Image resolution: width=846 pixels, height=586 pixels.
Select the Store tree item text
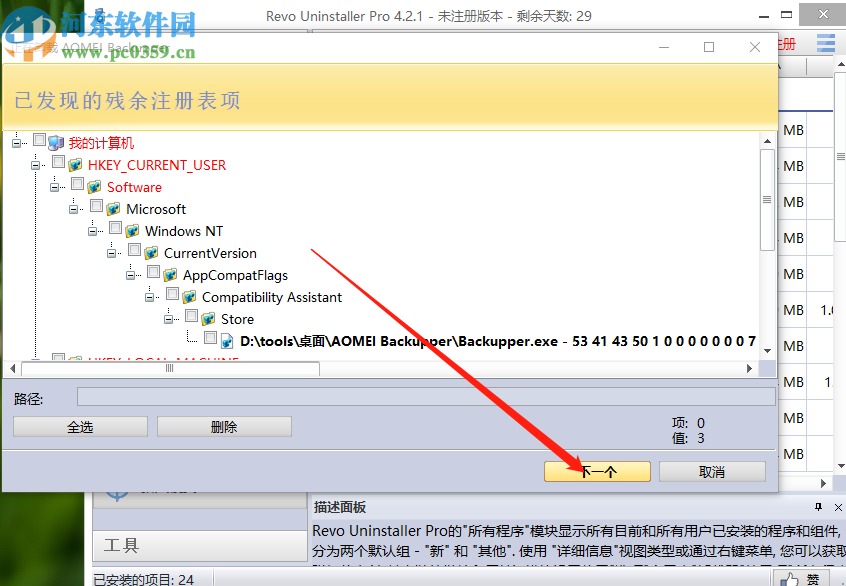pyautogui.click(x=237, y=319)
